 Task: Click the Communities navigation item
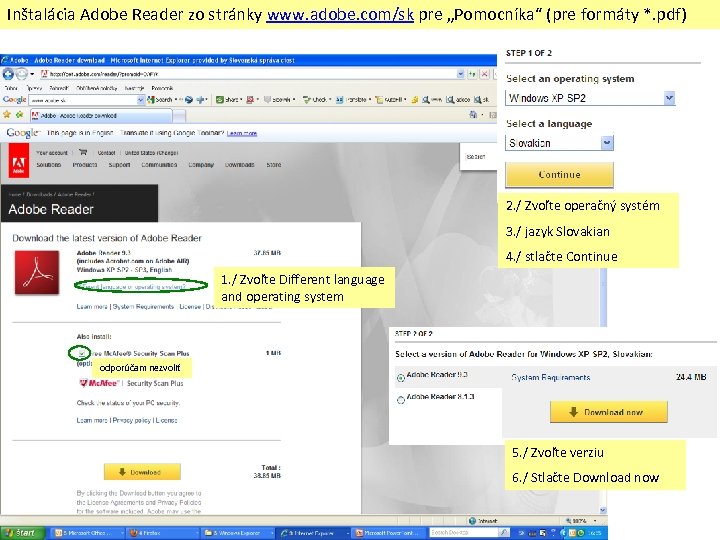(x=159, y=164)
